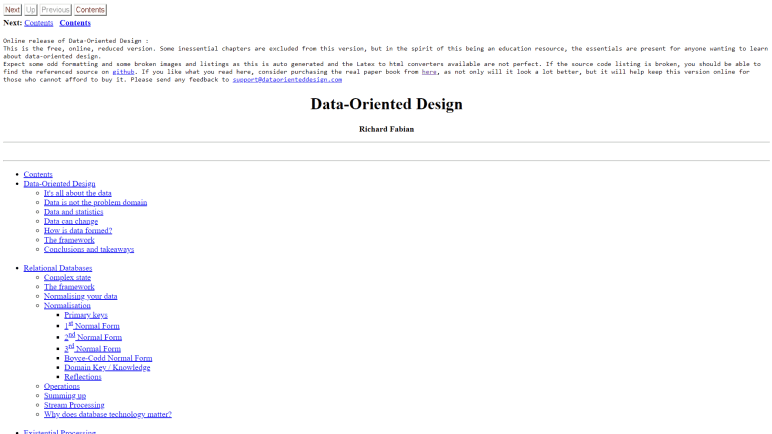This screenshot has height=434, width=772.
Task: Go to 'It's all about the data'
Action: coord(77,193)
